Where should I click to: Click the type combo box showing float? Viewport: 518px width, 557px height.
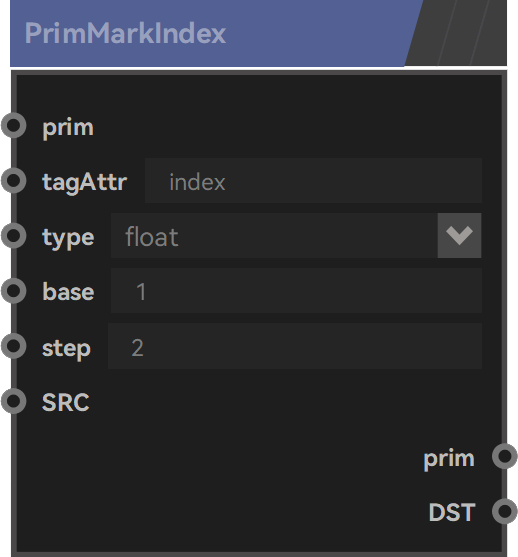[x=296, y=236]
